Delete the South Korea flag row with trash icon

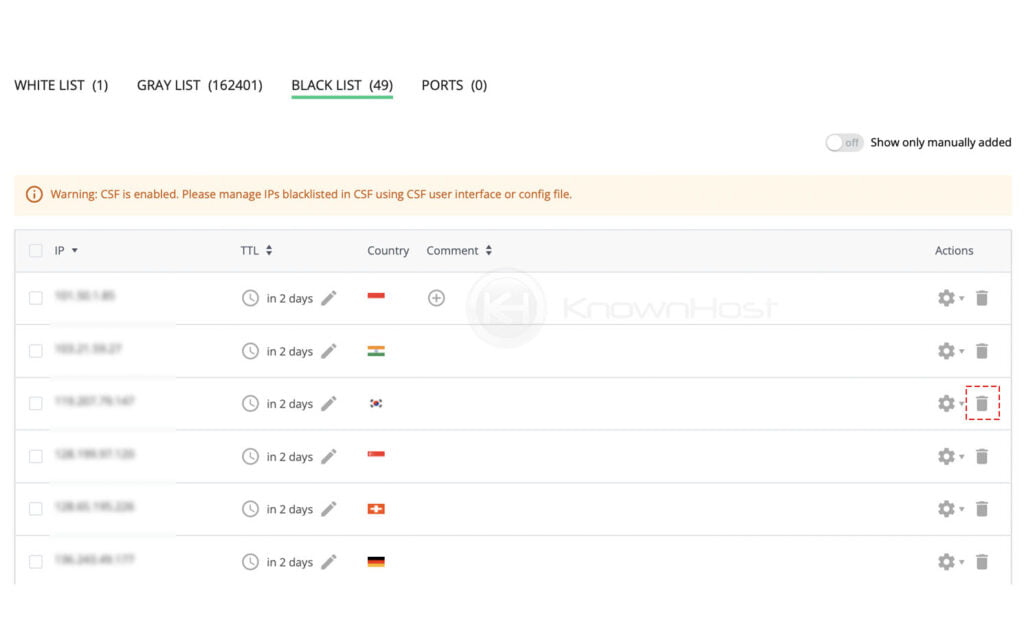point(982,404)
